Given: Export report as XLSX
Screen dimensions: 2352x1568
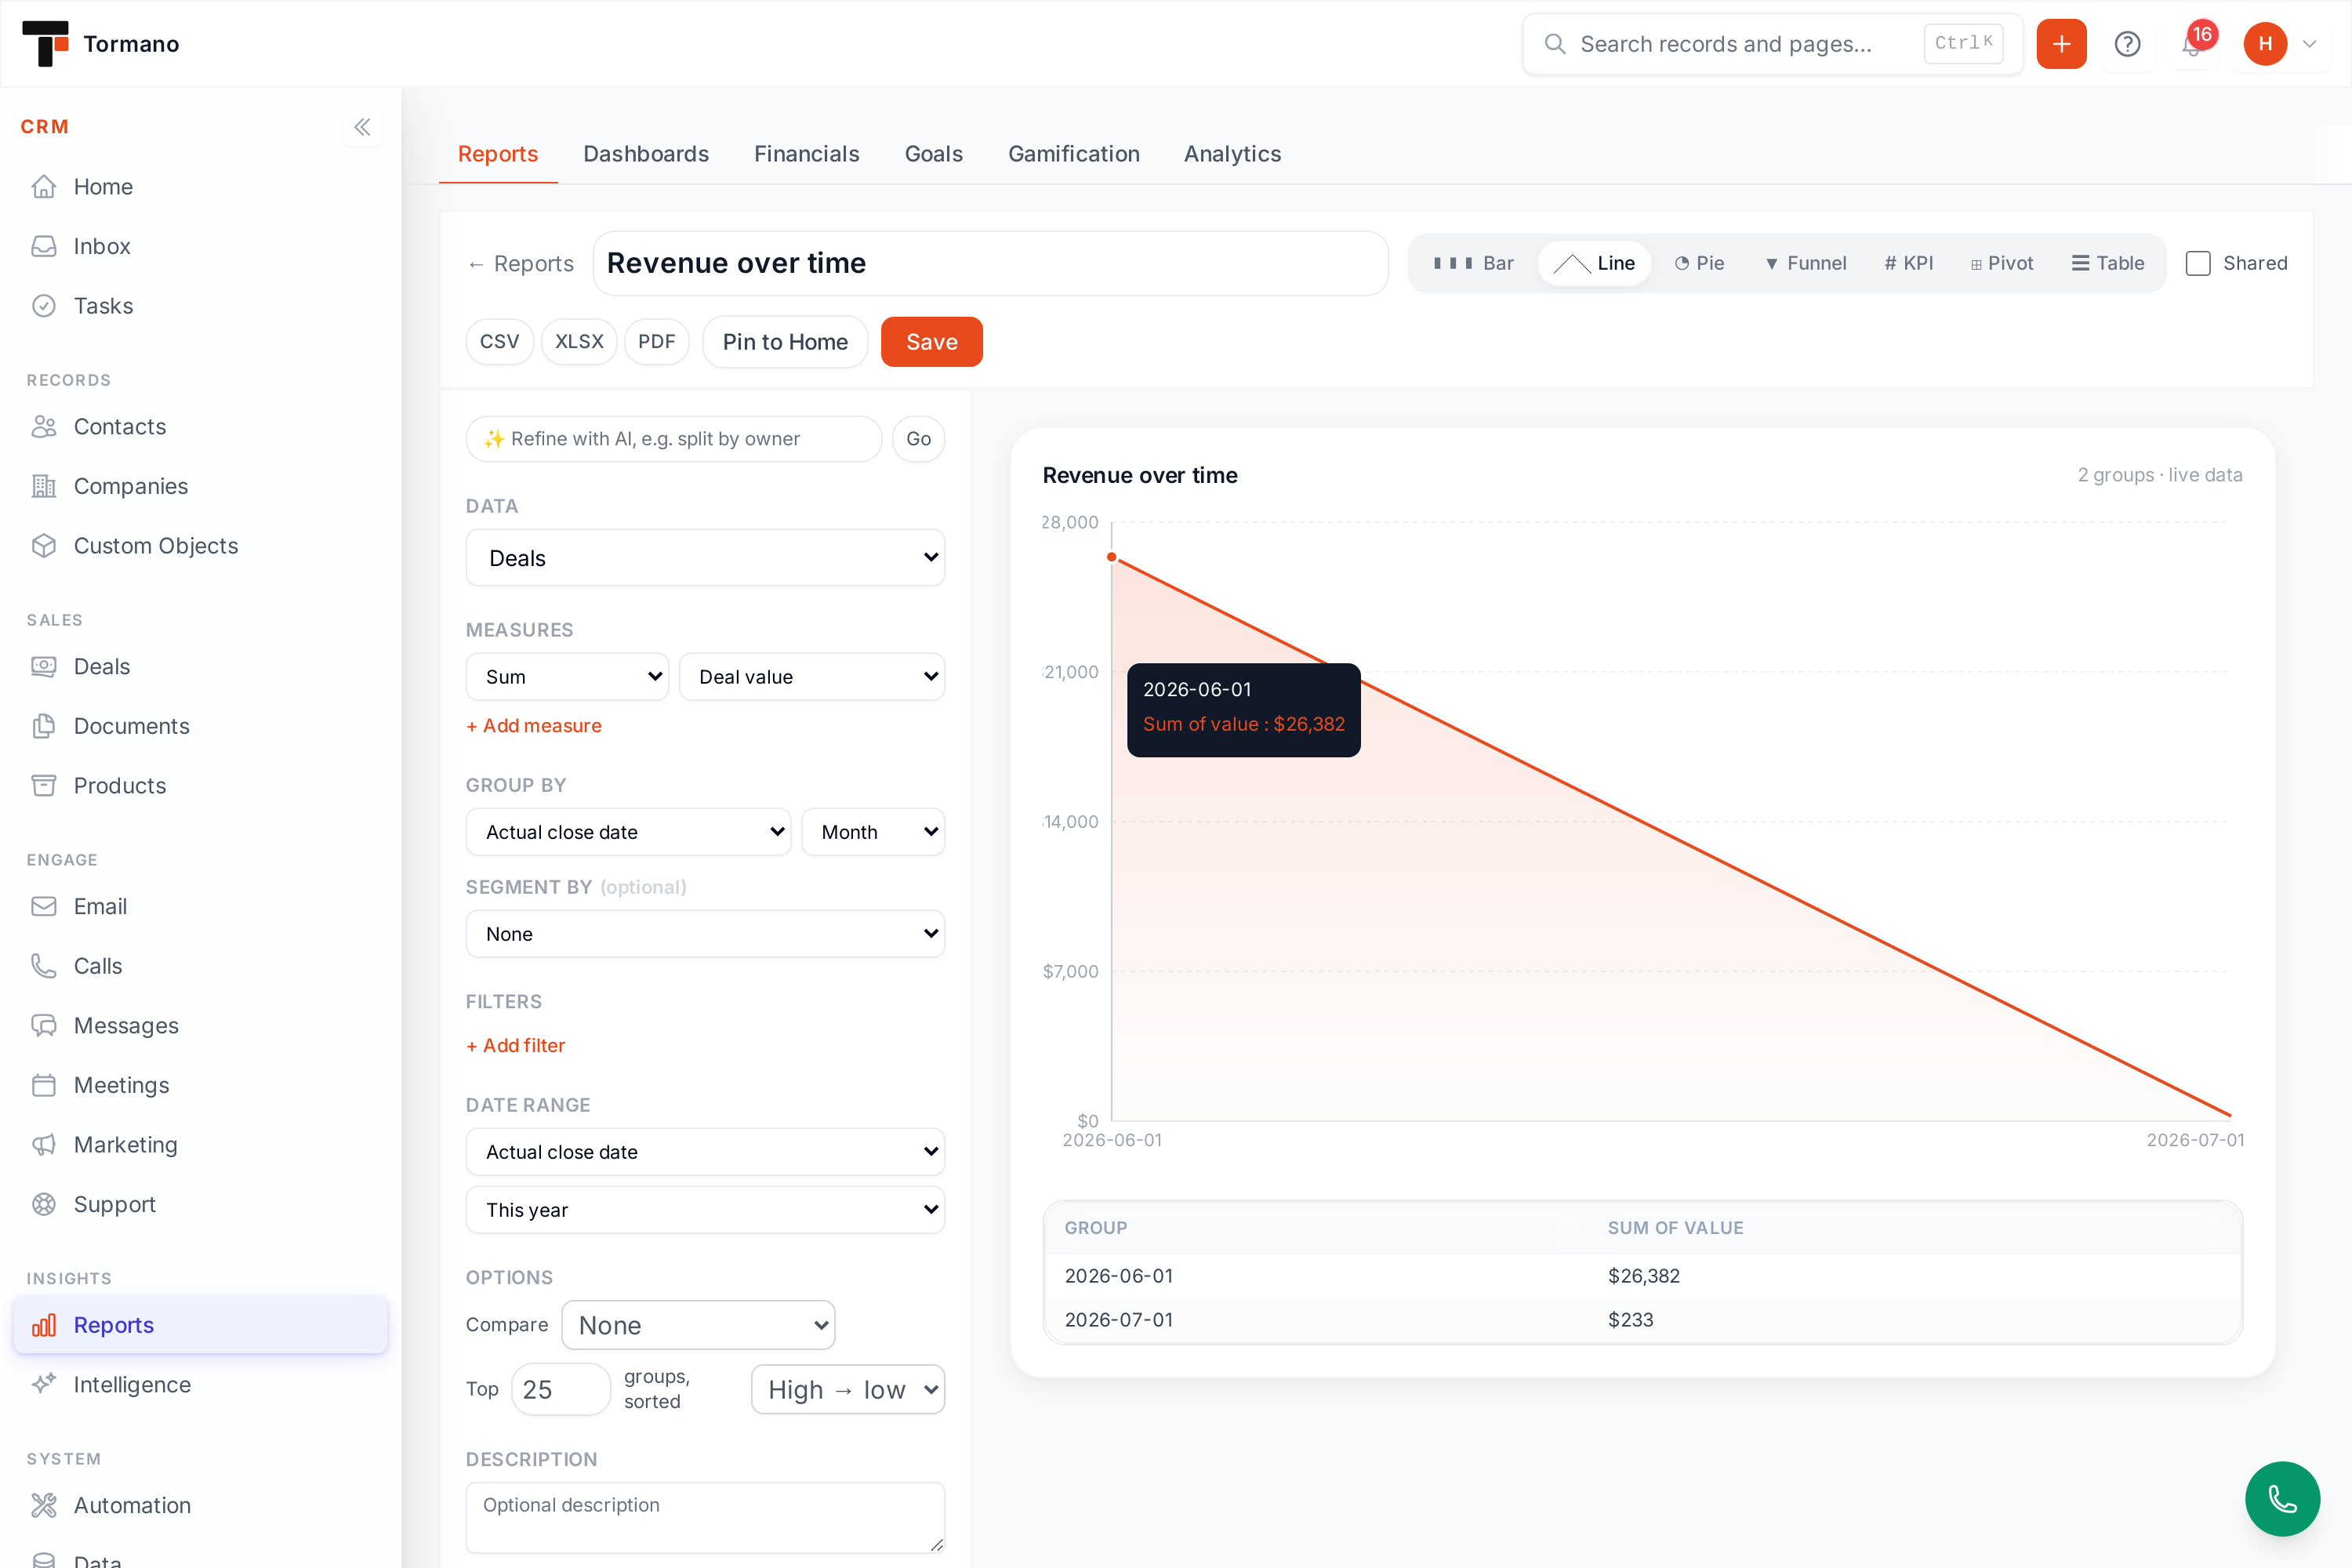Looking at the screenshot, I should click(x=579, y=342).
